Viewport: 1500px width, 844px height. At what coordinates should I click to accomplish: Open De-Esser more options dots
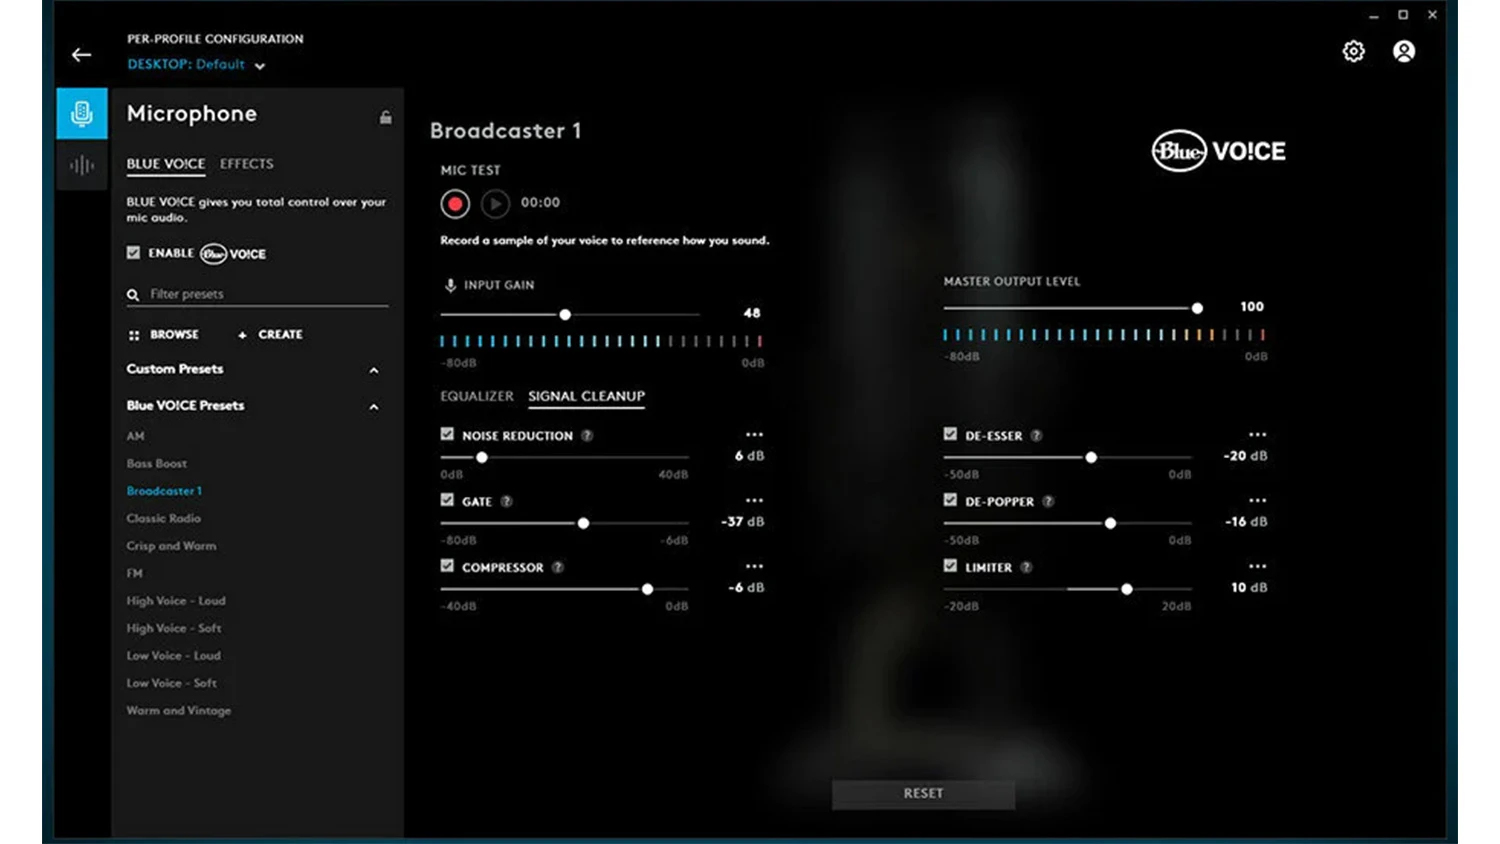click(1257, 434)
